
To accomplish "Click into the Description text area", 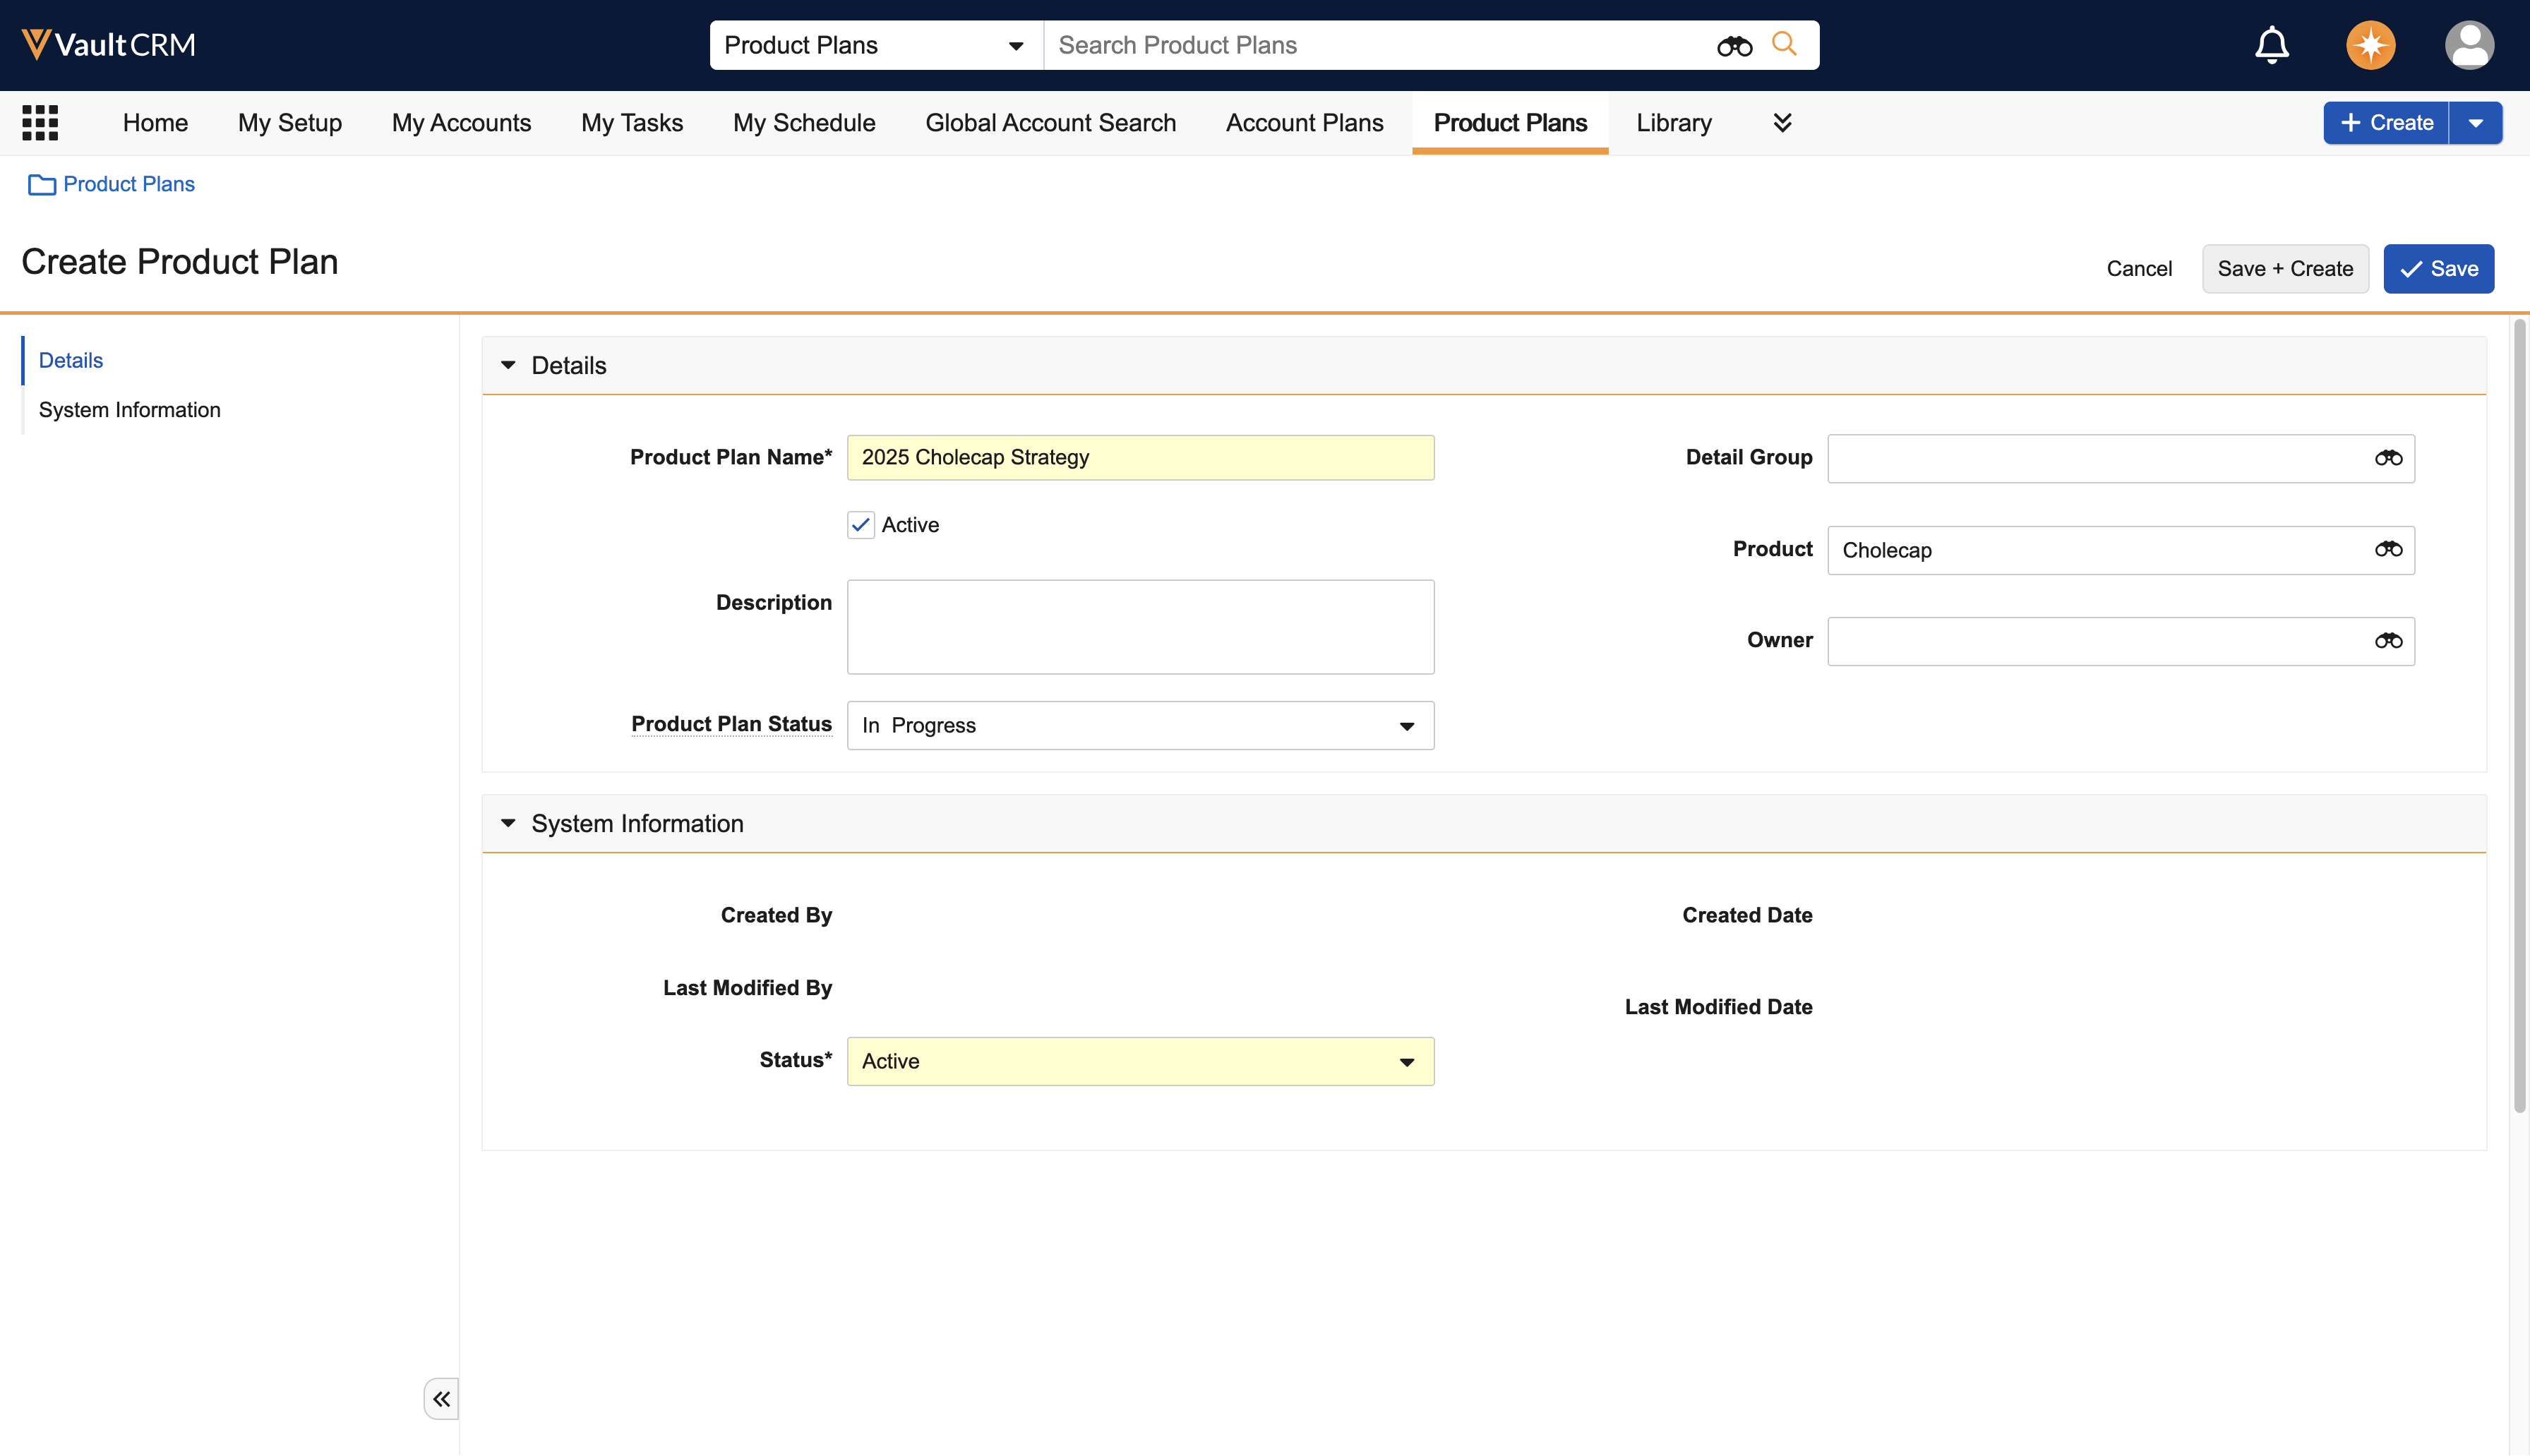I will click(1140, 627).
